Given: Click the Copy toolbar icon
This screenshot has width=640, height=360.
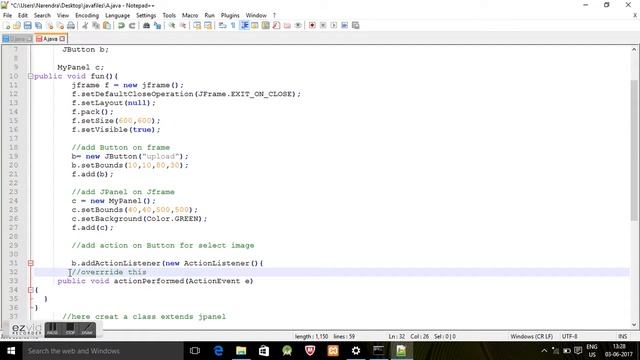Looking at the screenshot, I should pos(96,25).
